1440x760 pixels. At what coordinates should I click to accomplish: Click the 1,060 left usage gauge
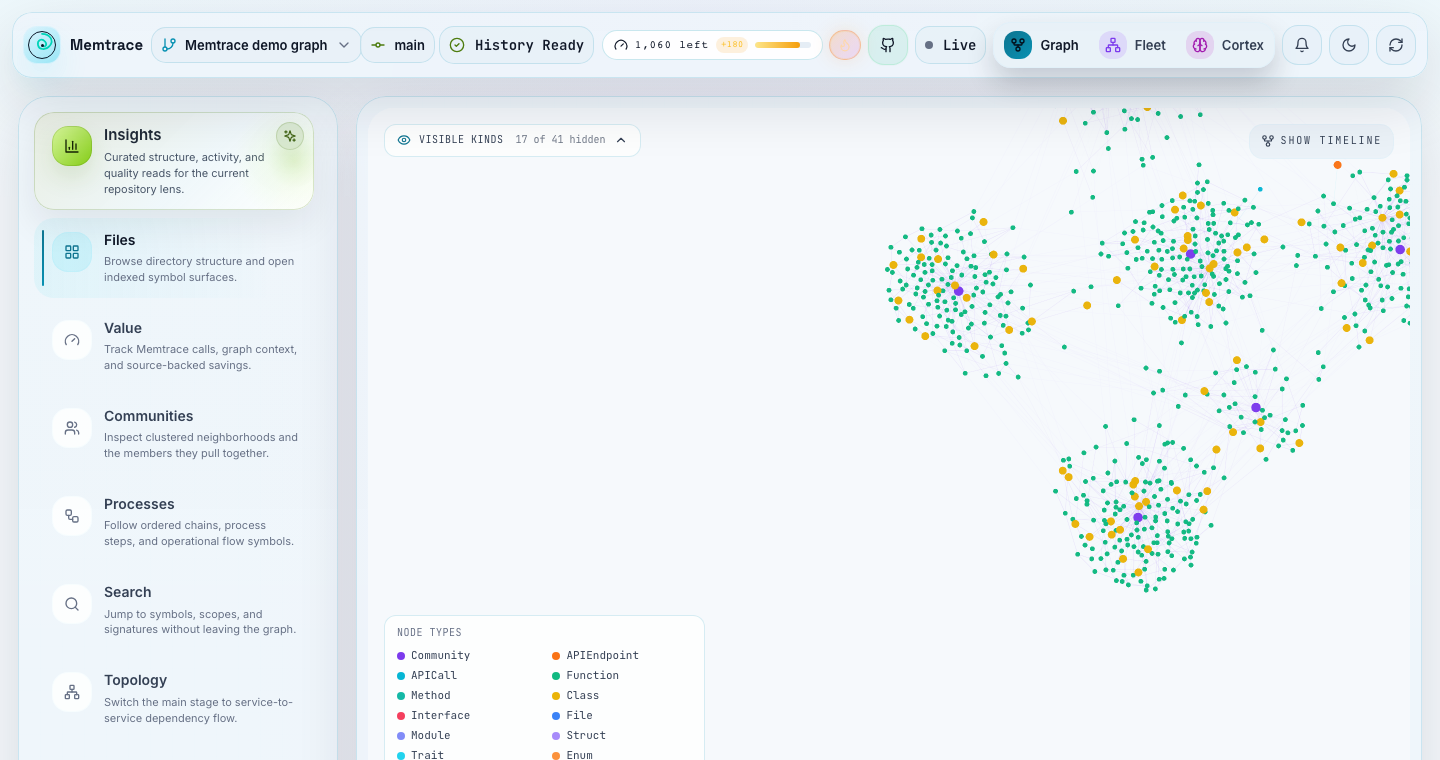(x=712, y=45)
